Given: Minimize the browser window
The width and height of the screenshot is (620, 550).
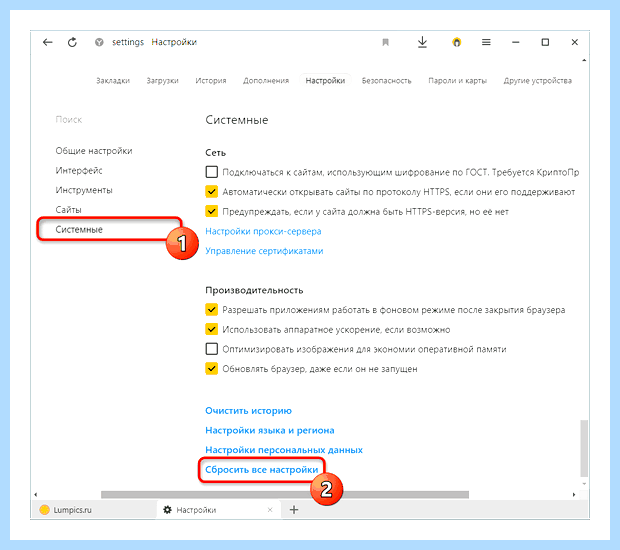Looking at the screenshot, I should 516,42.
